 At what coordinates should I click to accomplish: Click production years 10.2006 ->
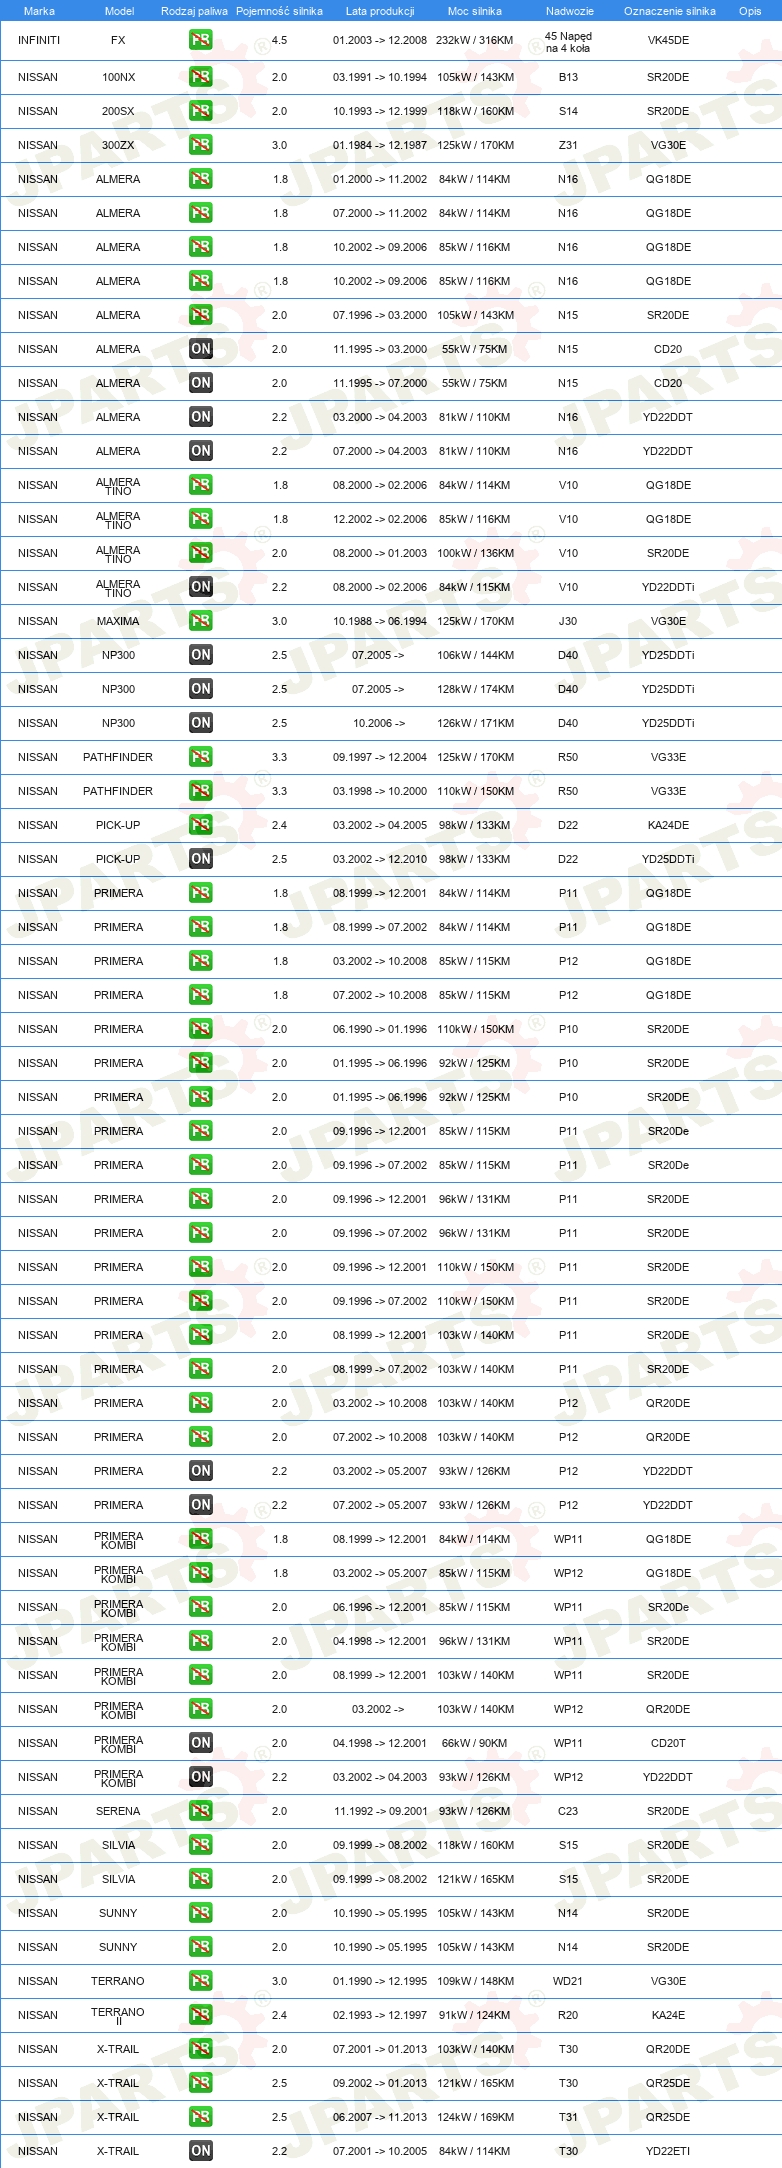point(379,723)
